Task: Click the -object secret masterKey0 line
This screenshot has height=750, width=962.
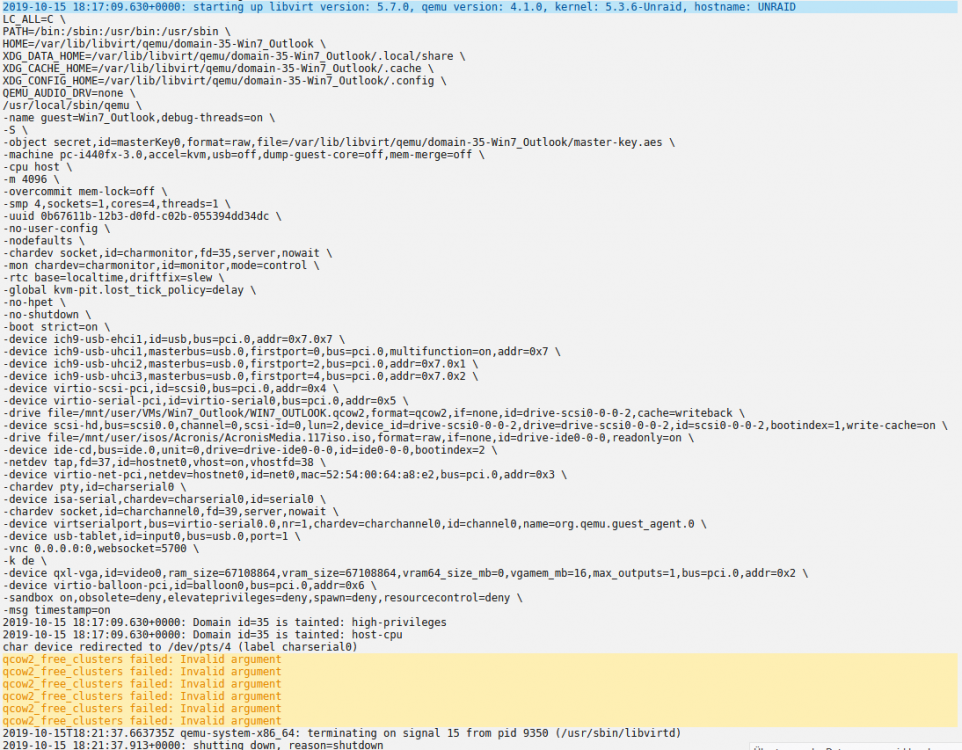Action: tap(339, 142)
